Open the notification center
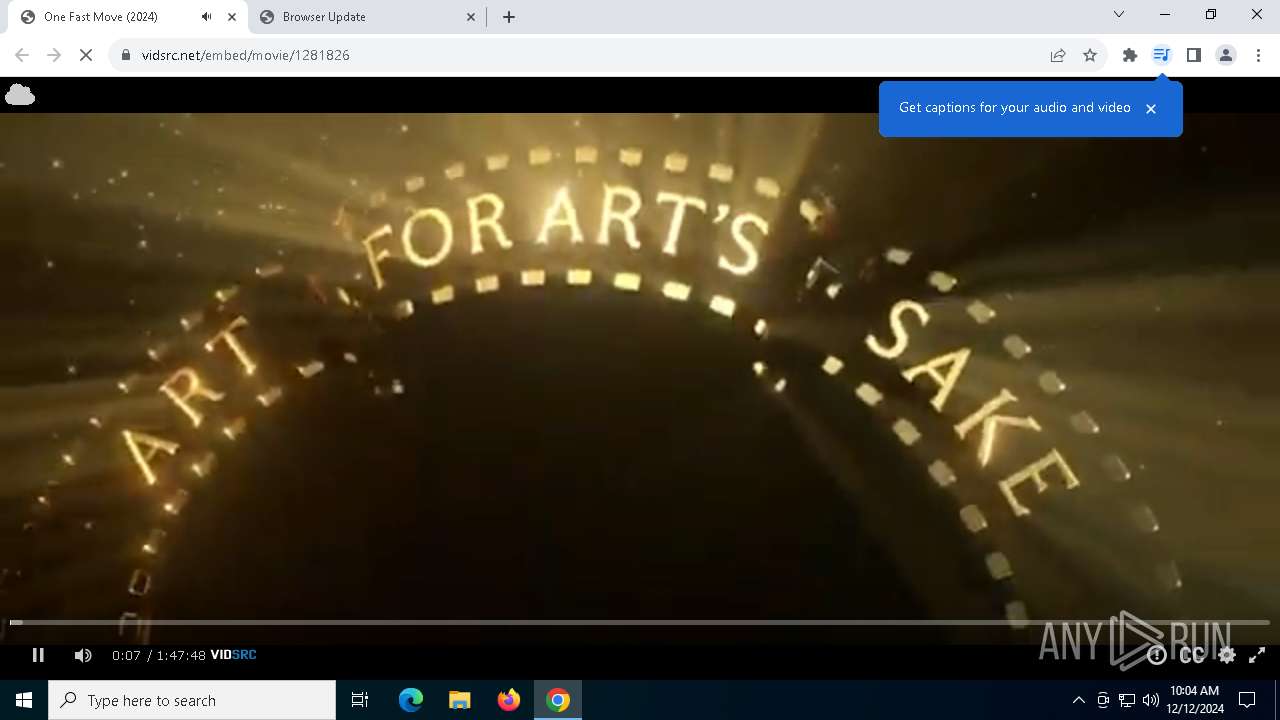The height and width of the screenshot is (720, 1280). 1248,700
